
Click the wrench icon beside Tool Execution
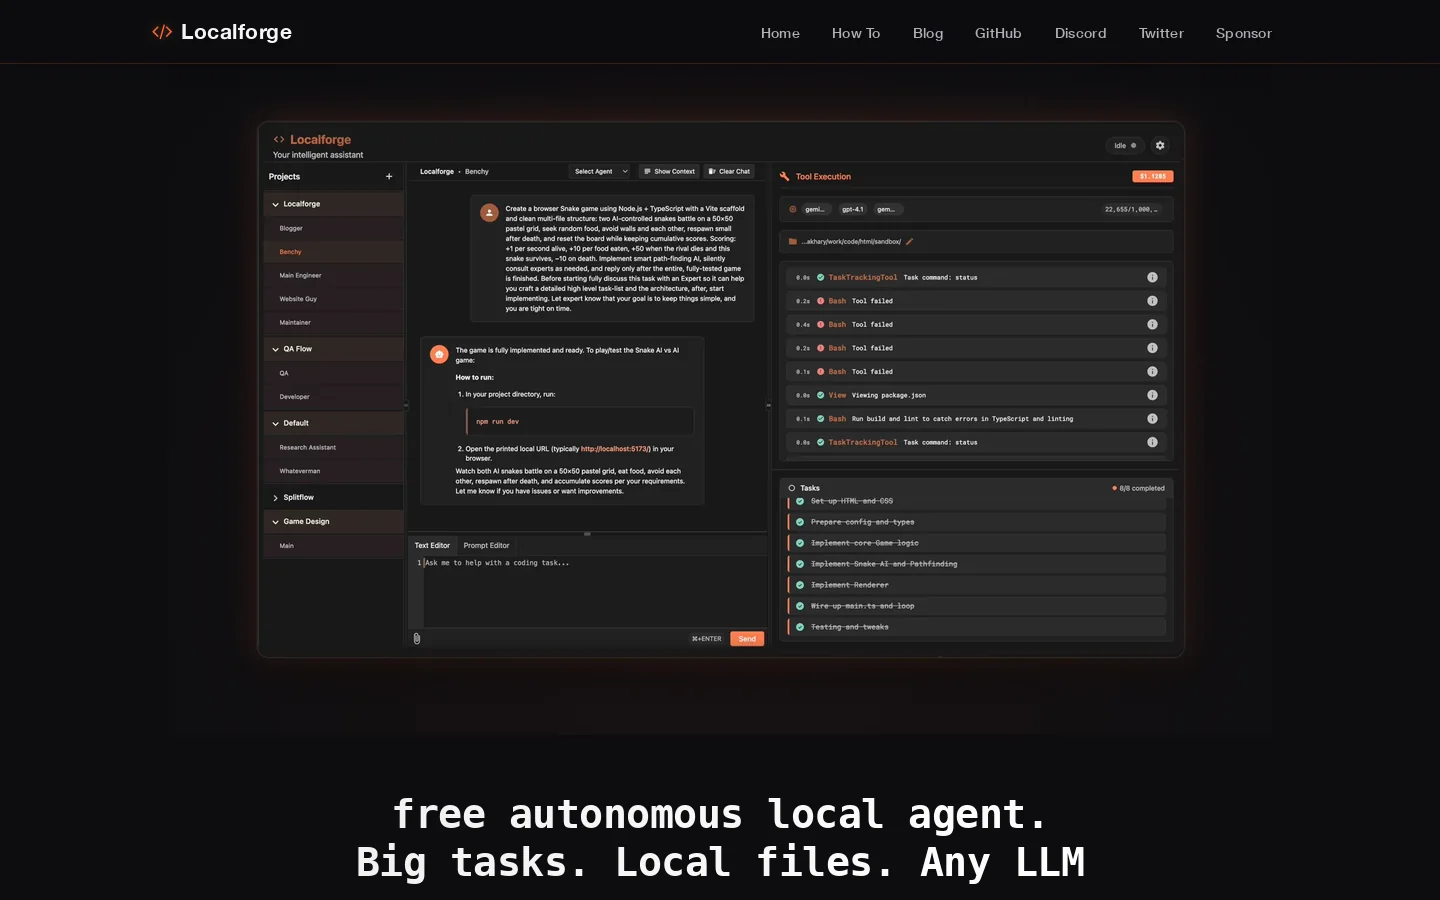(785, 176)
